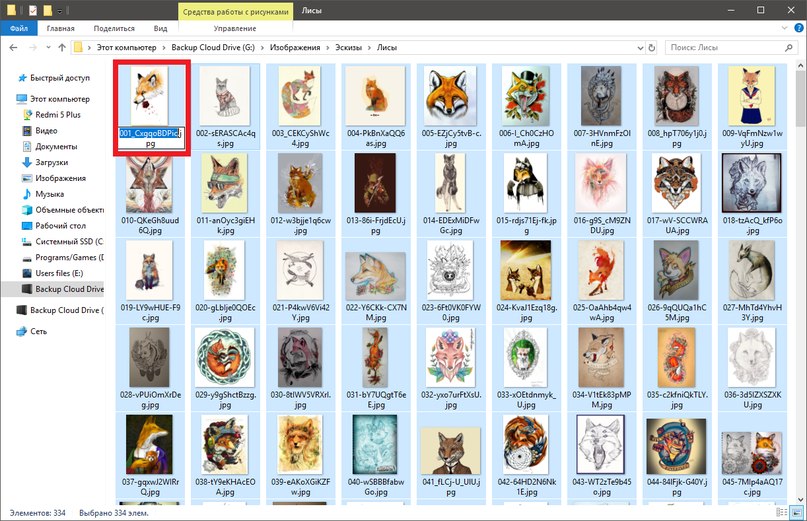
Task: Select Музыка in the sidebar
Action: [49, 193]
